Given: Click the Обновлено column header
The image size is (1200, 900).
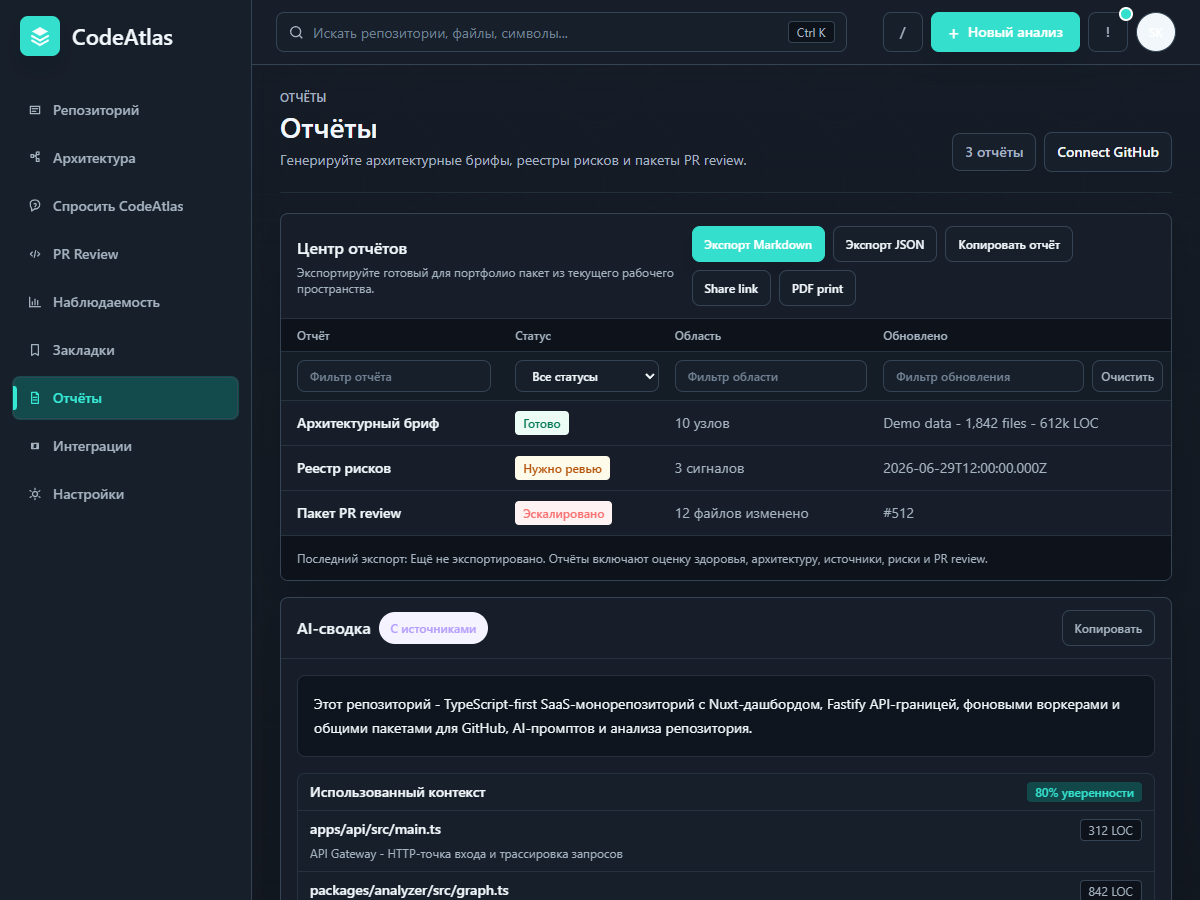Looking at the screenshot, I should point(915,336).
